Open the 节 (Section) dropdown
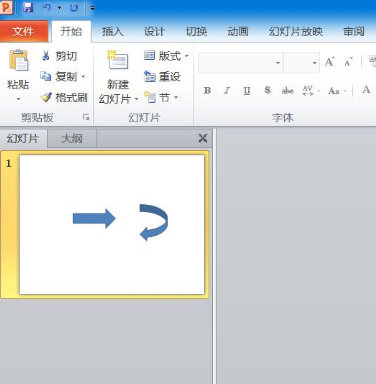376x384 pixels. tap(161, 98)
